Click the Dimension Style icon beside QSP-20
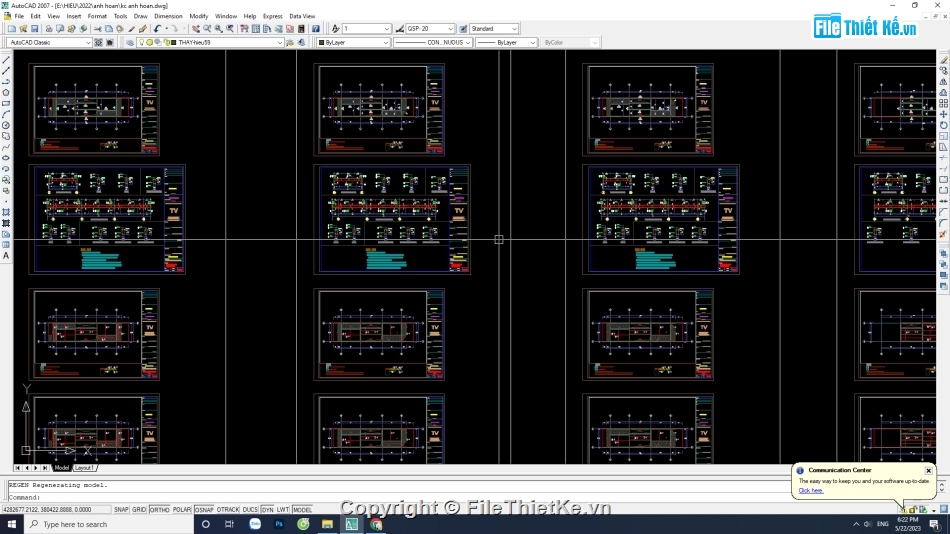 (399, 28)
